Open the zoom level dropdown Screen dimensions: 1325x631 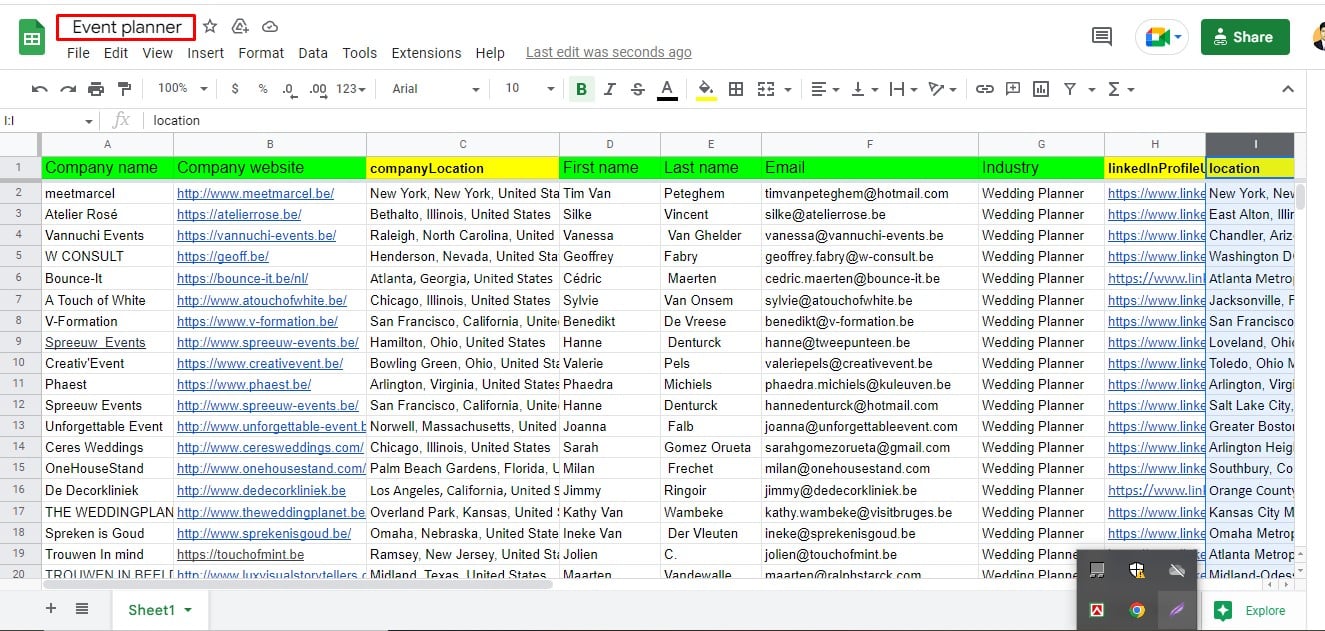coord(180,88)
